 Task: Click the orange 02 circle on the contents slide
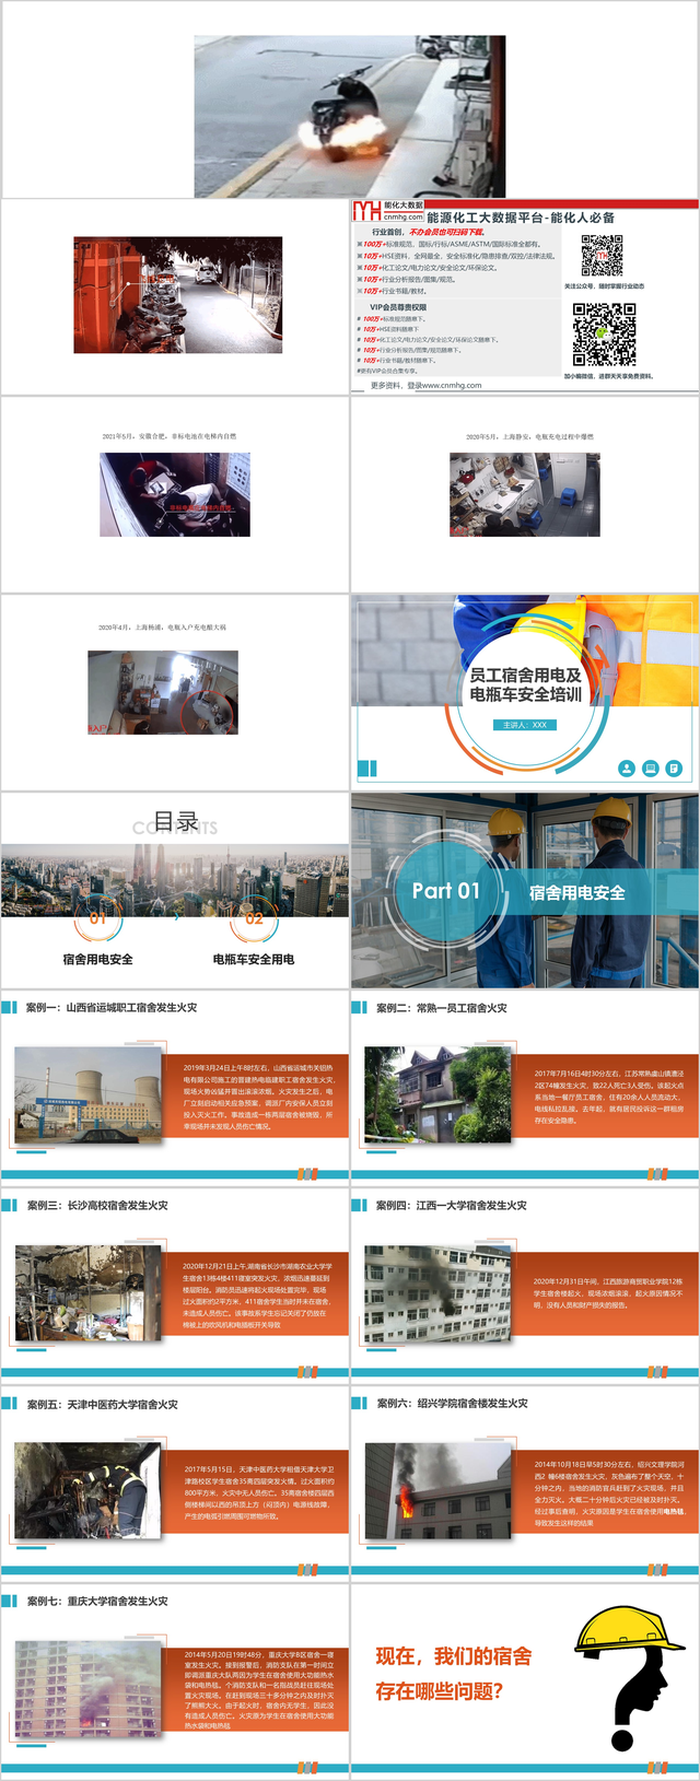tap(254, 918)
